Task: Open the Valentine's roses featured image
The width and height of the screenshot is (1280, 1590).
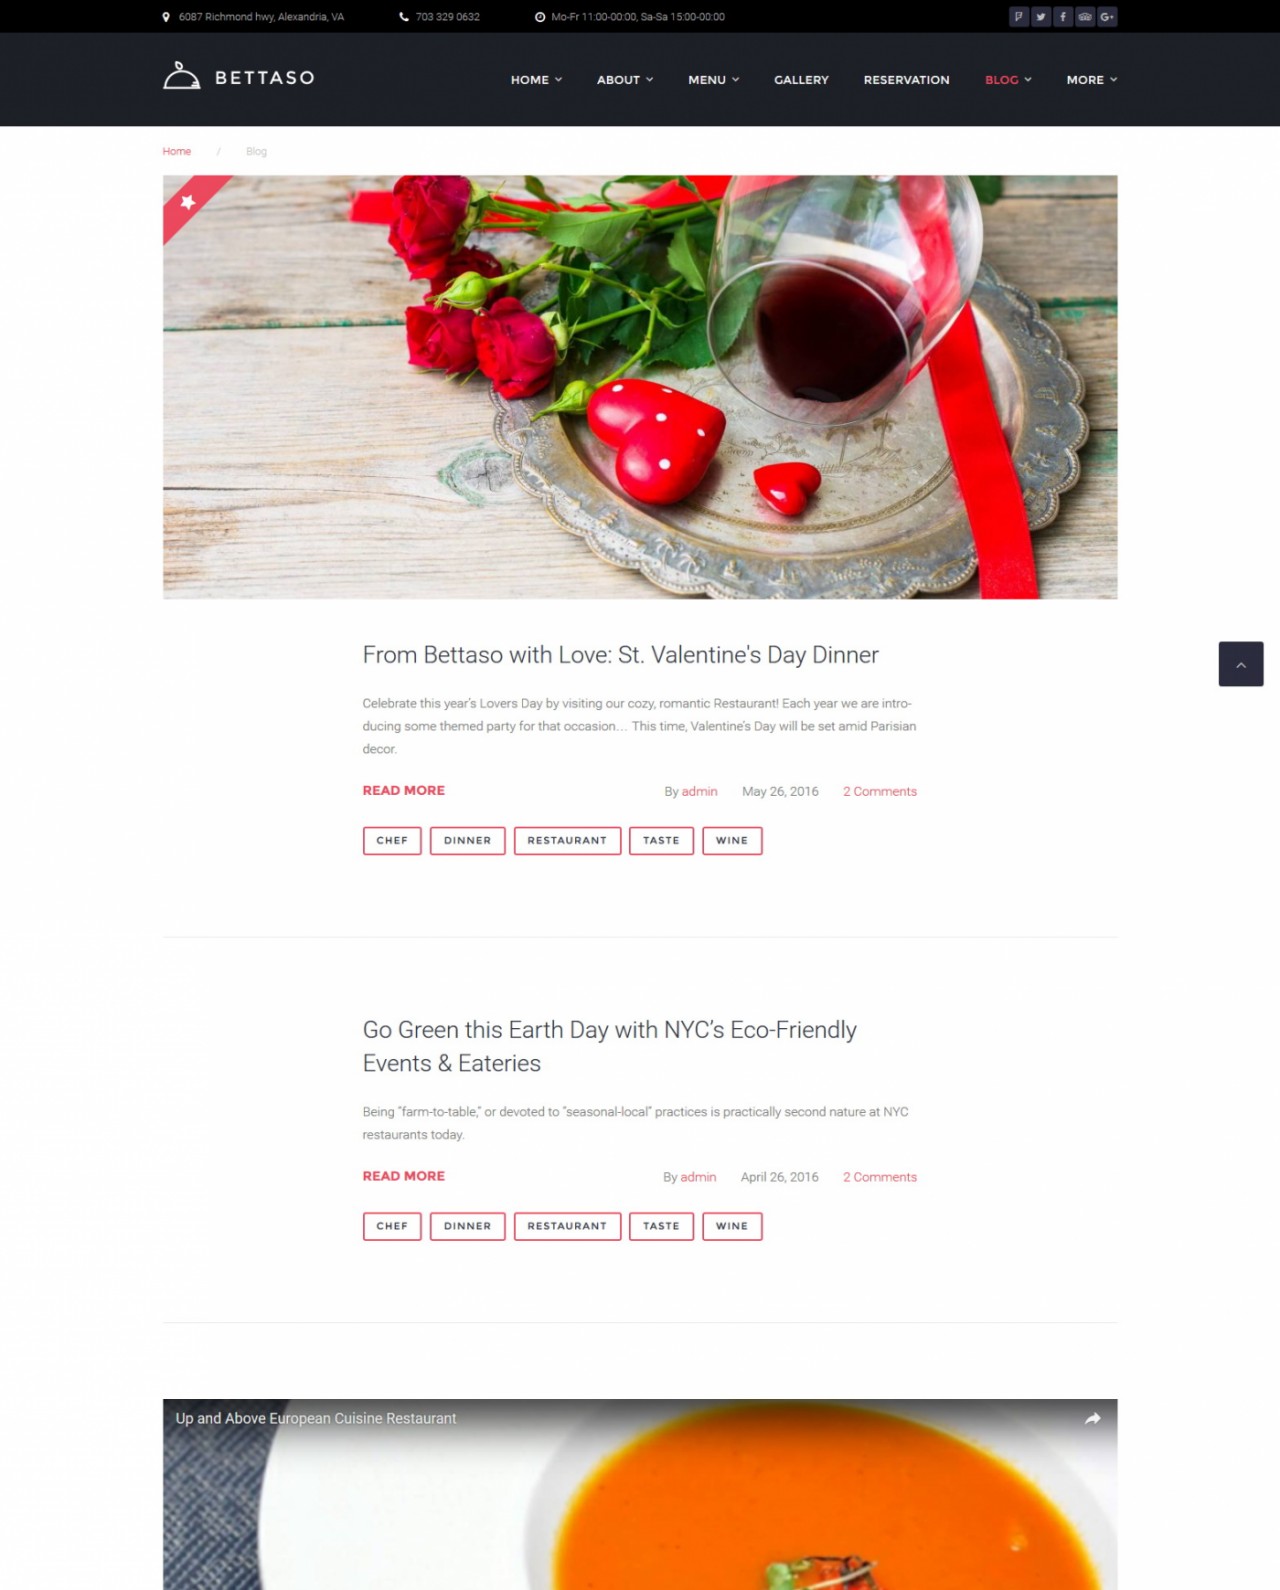Action: [640, 387]
